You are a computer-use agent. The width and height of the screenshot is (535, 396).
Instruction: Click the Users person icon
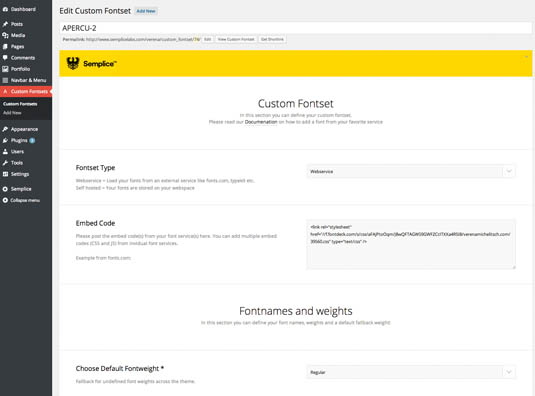point(5,151)
